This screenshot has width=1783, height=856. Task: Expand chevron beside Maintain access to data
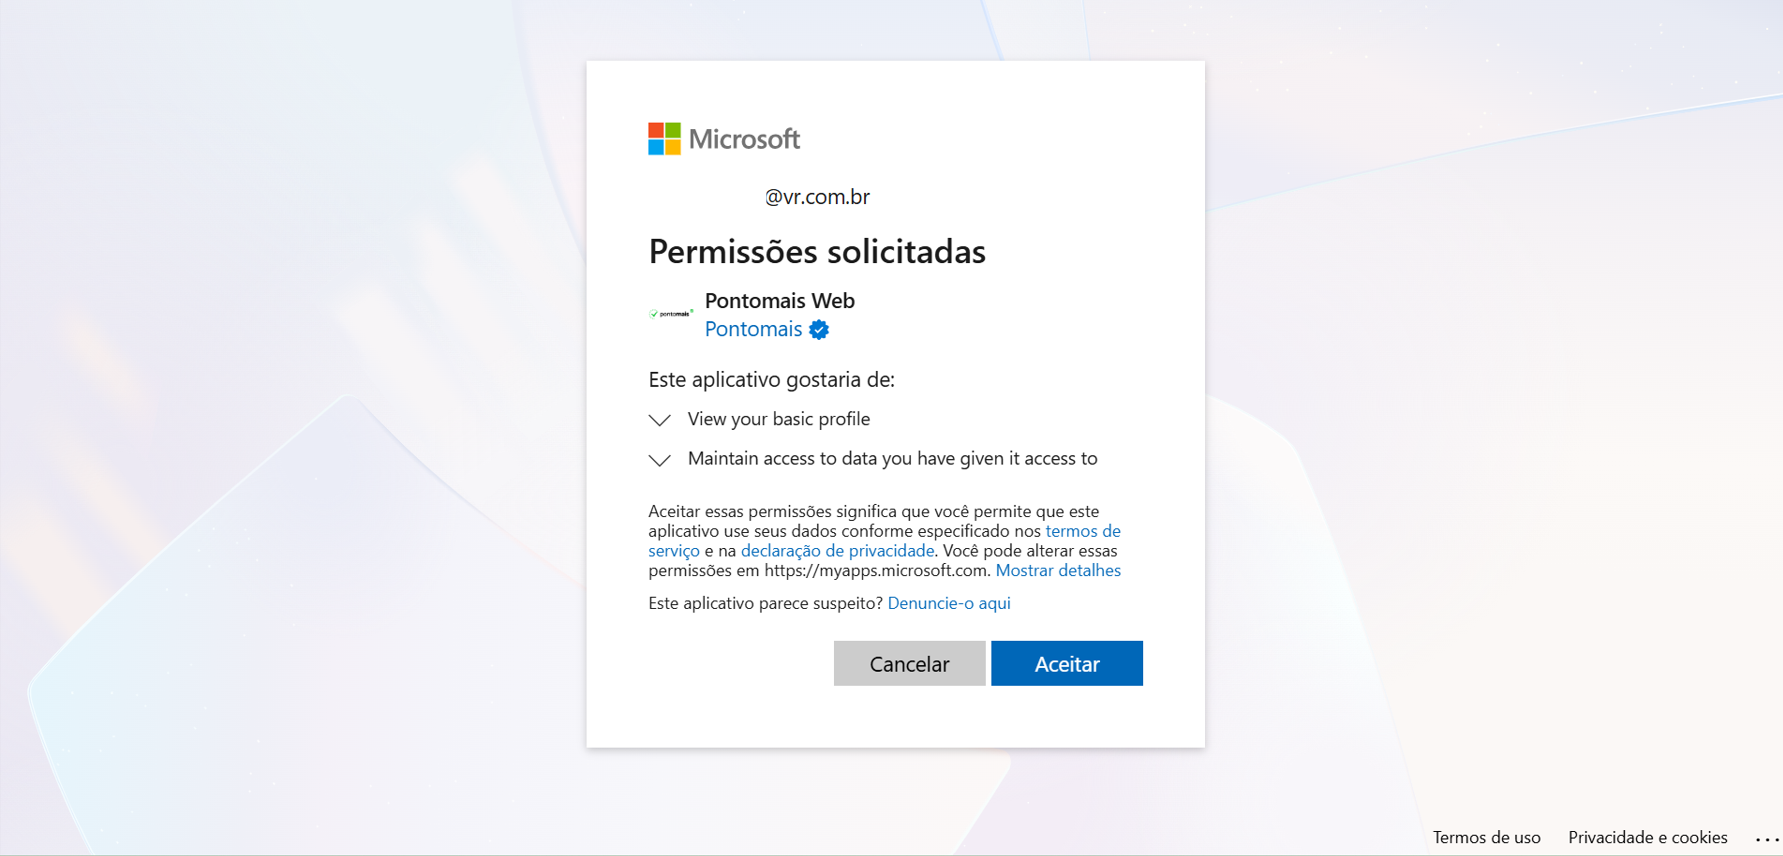660,460
